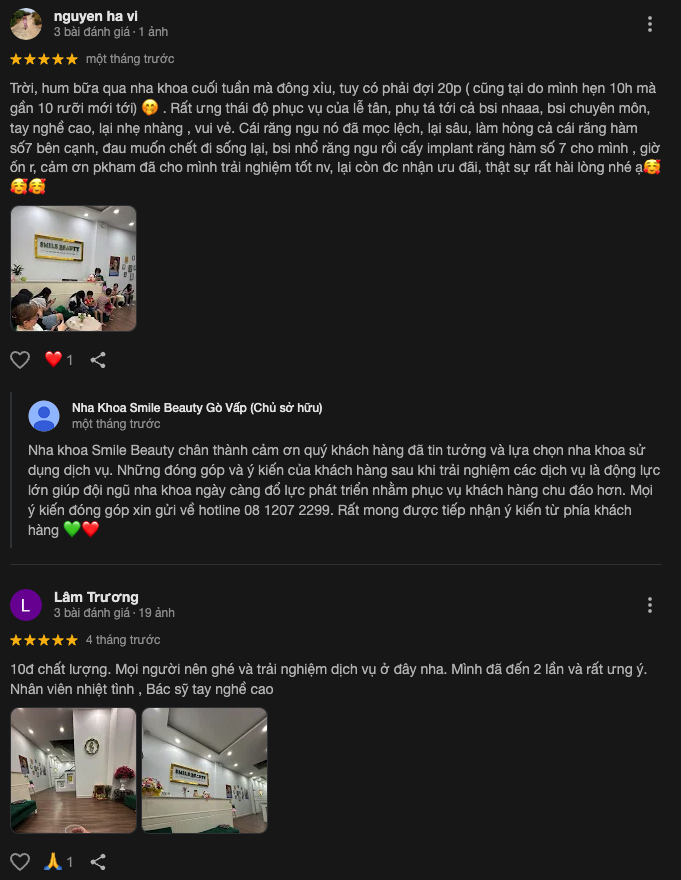The height and width of the screenshot is (880, 681).
Task: Like Lâm Trương's review with heart
Action: click(20, 861)
